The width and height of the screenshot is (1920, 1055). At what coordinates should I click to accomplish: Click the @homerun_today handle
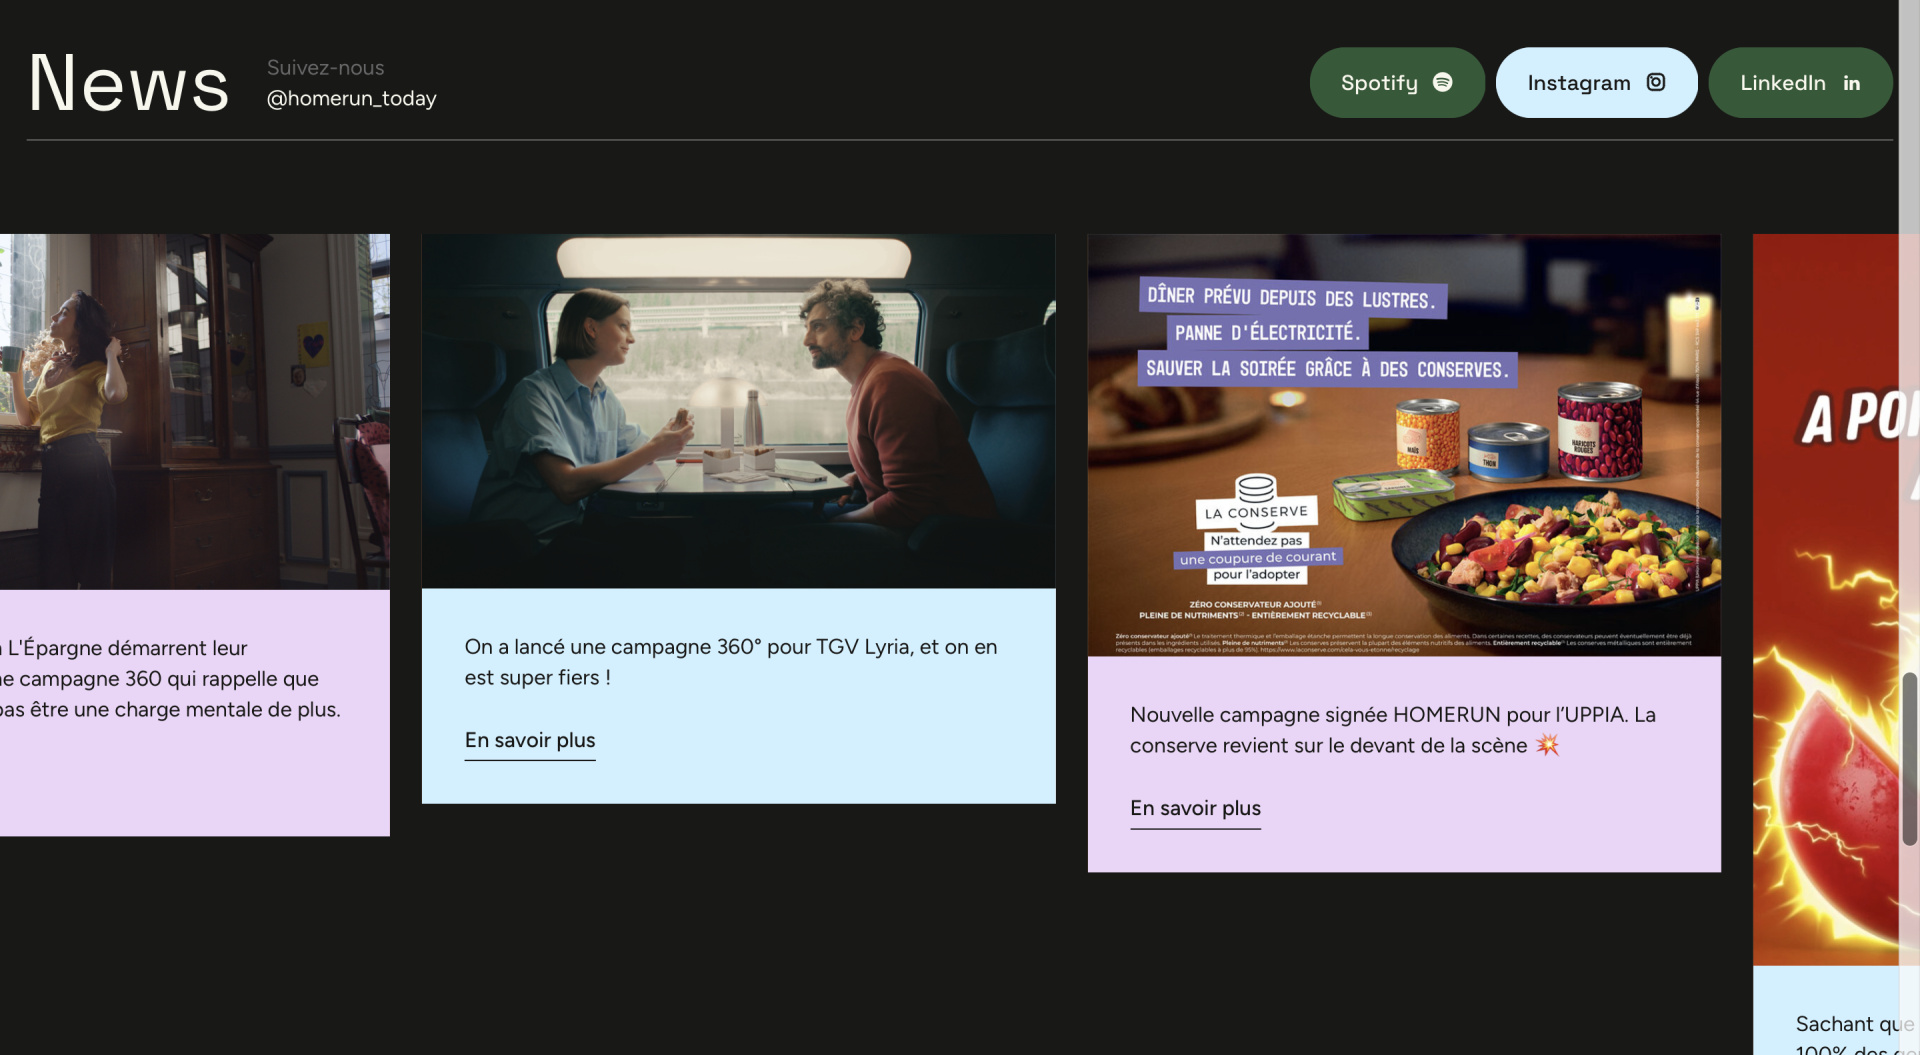click(352, 98)
